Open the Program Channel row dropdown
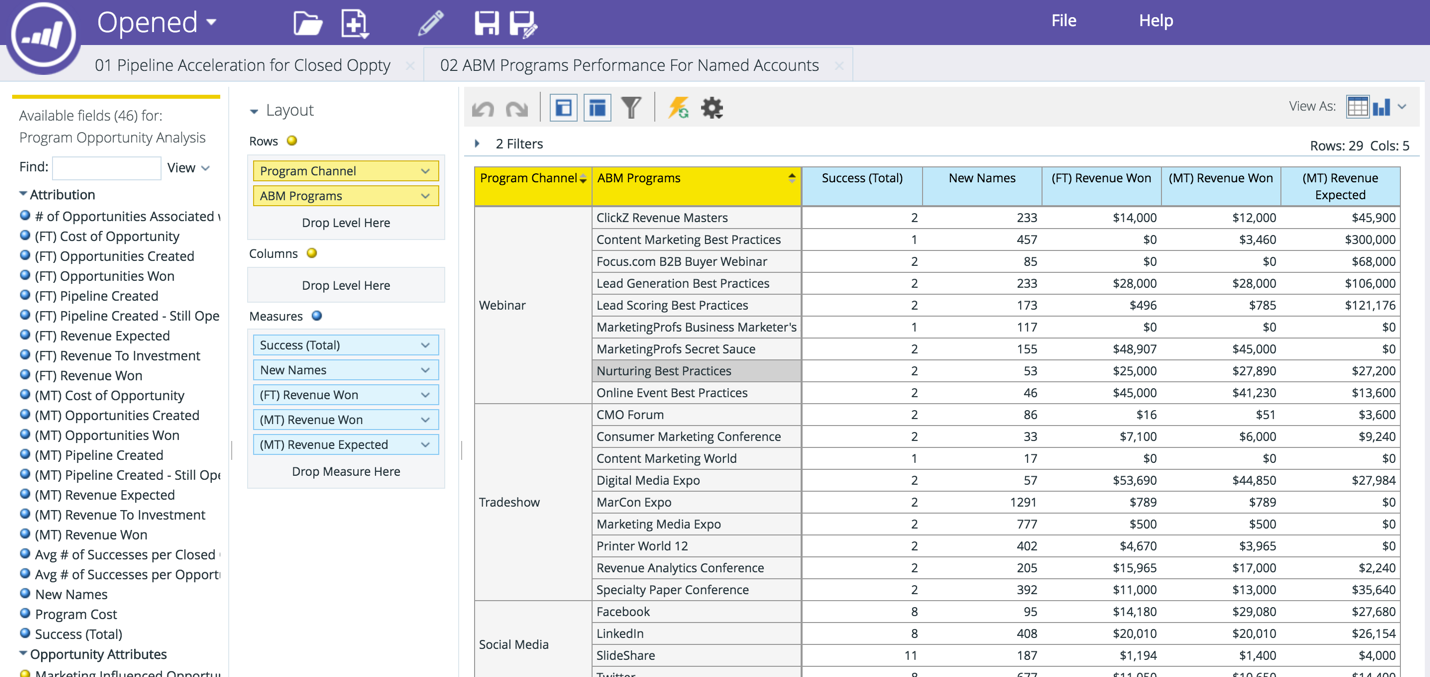Image resolution: width=1430 pixels, height=677 pixels. click(x=425, y=171)
